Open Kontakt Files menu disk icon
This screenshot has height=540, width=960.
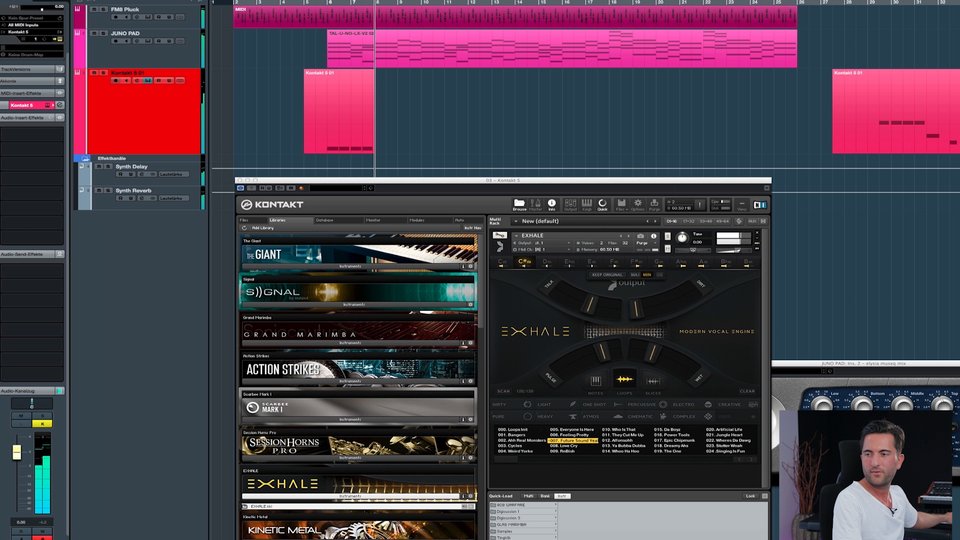click(621, 203)
